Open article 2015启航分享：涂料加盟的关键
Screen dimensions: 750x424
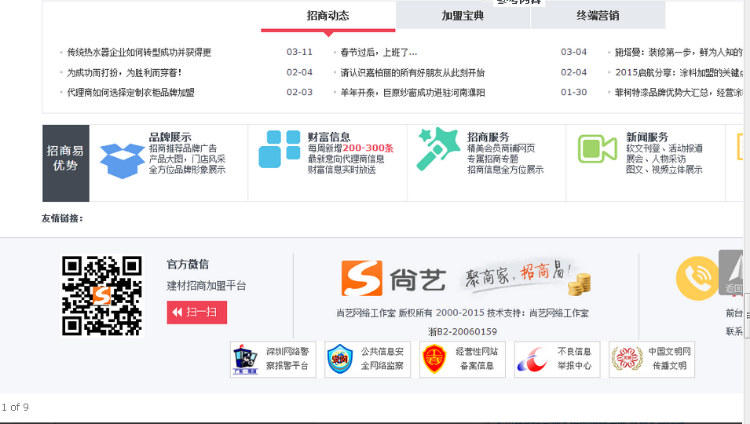click(x=679, y=73)
